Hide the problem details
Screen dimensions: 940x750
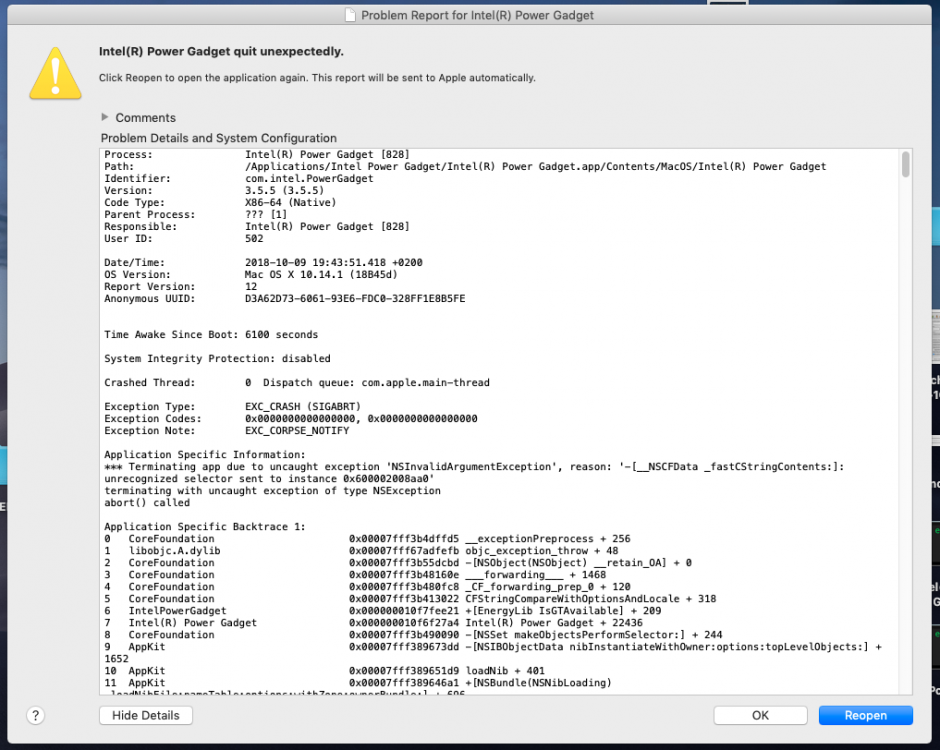(146, 715)
